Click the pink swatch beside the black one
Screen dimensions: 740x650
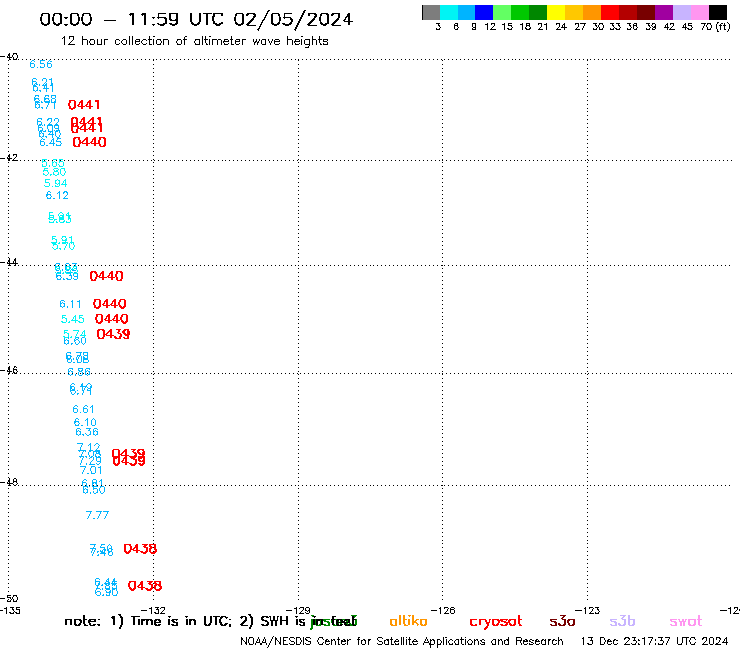tap(700, 12)
